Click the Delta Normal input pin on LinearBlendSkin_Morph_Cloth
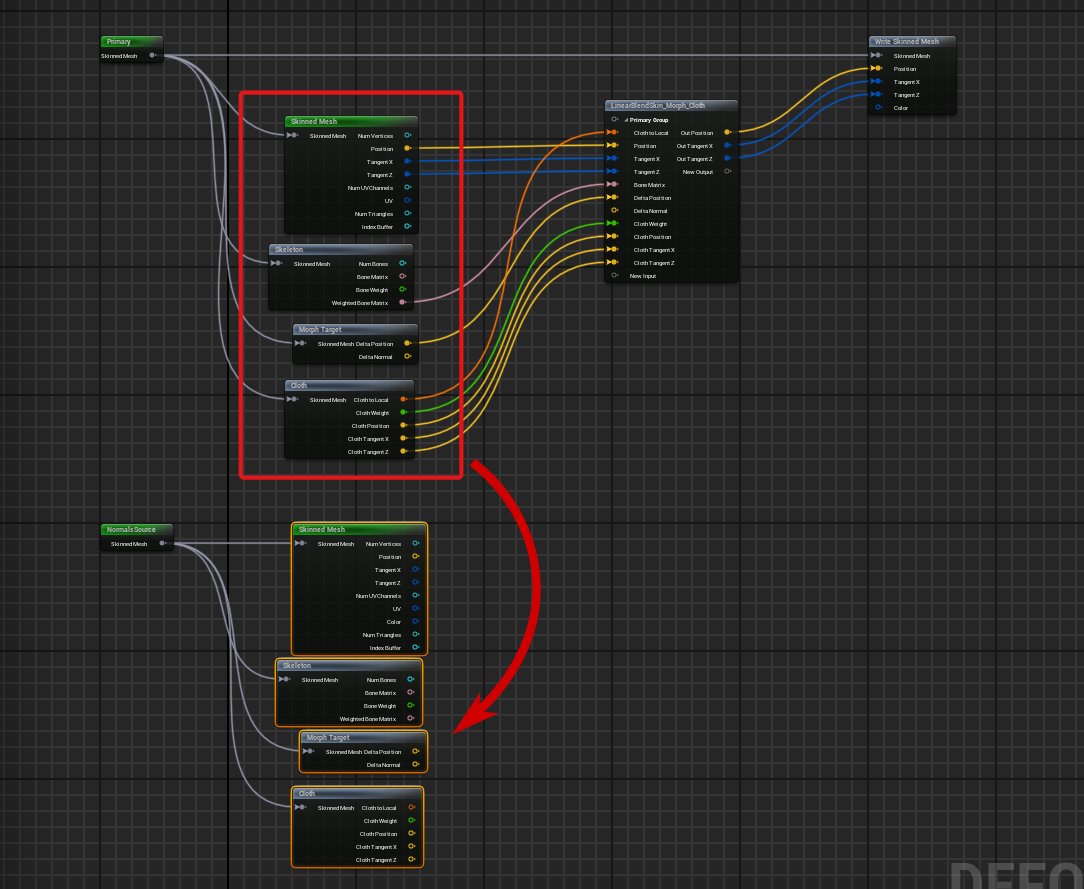Screen dimensions: 1084x889 [614, 211]
